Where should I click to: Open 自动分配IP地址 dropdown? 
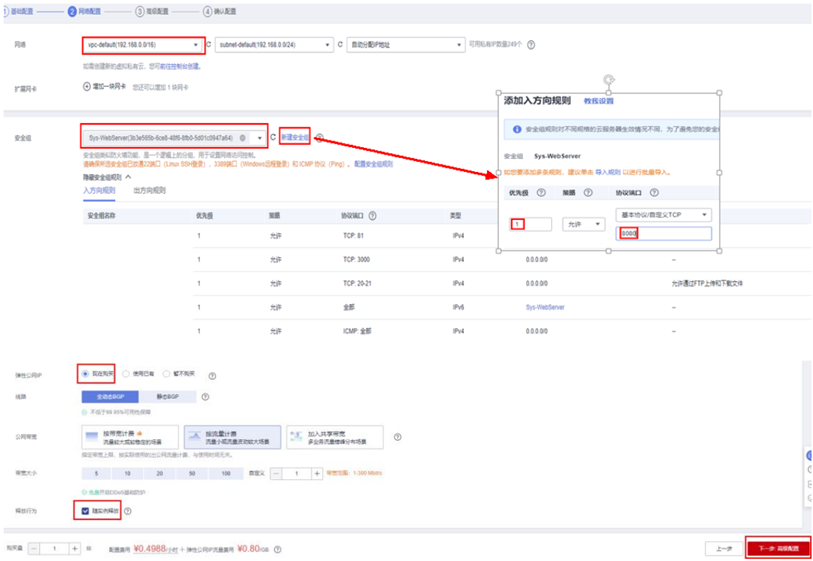click(x=405, y=45)
